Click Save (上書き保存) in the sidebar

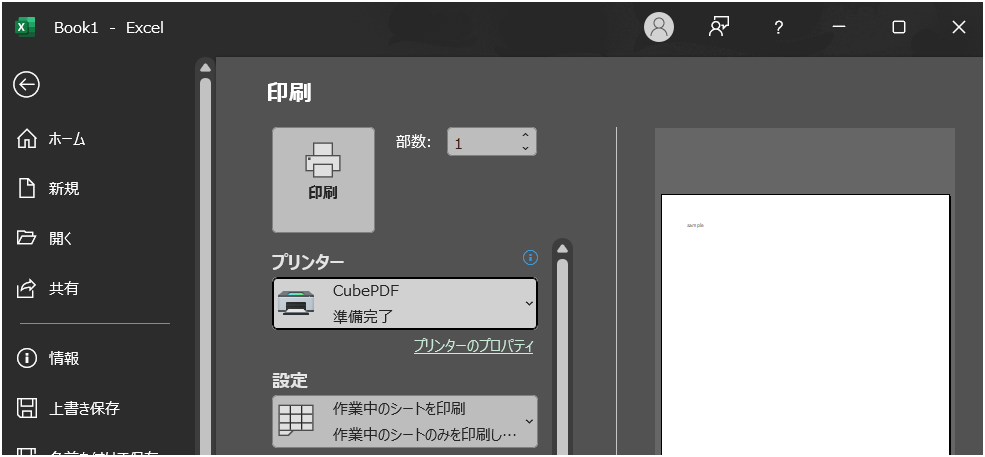pyautogui.click(x=84, y=408)
